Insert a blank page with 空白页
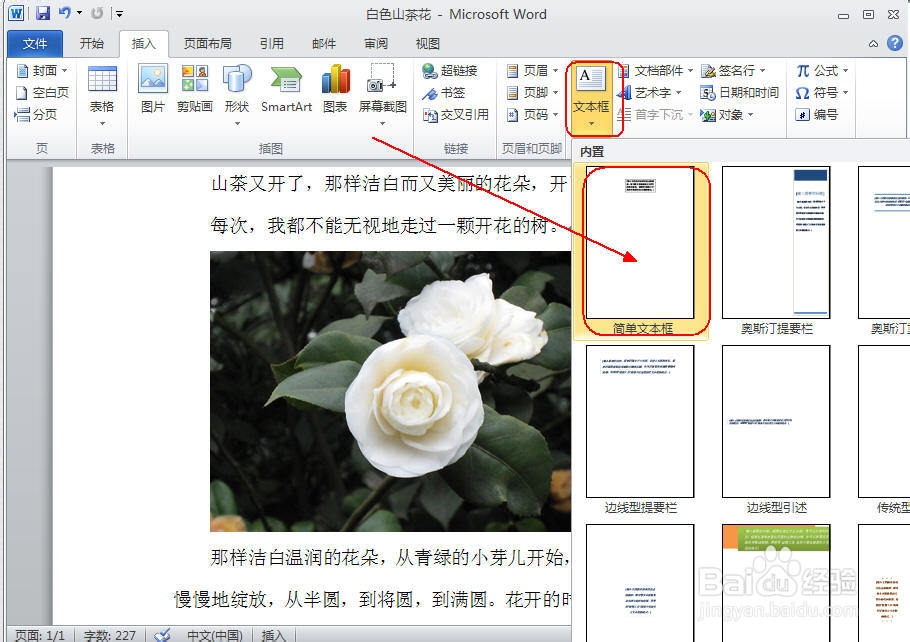 (42, 92)
